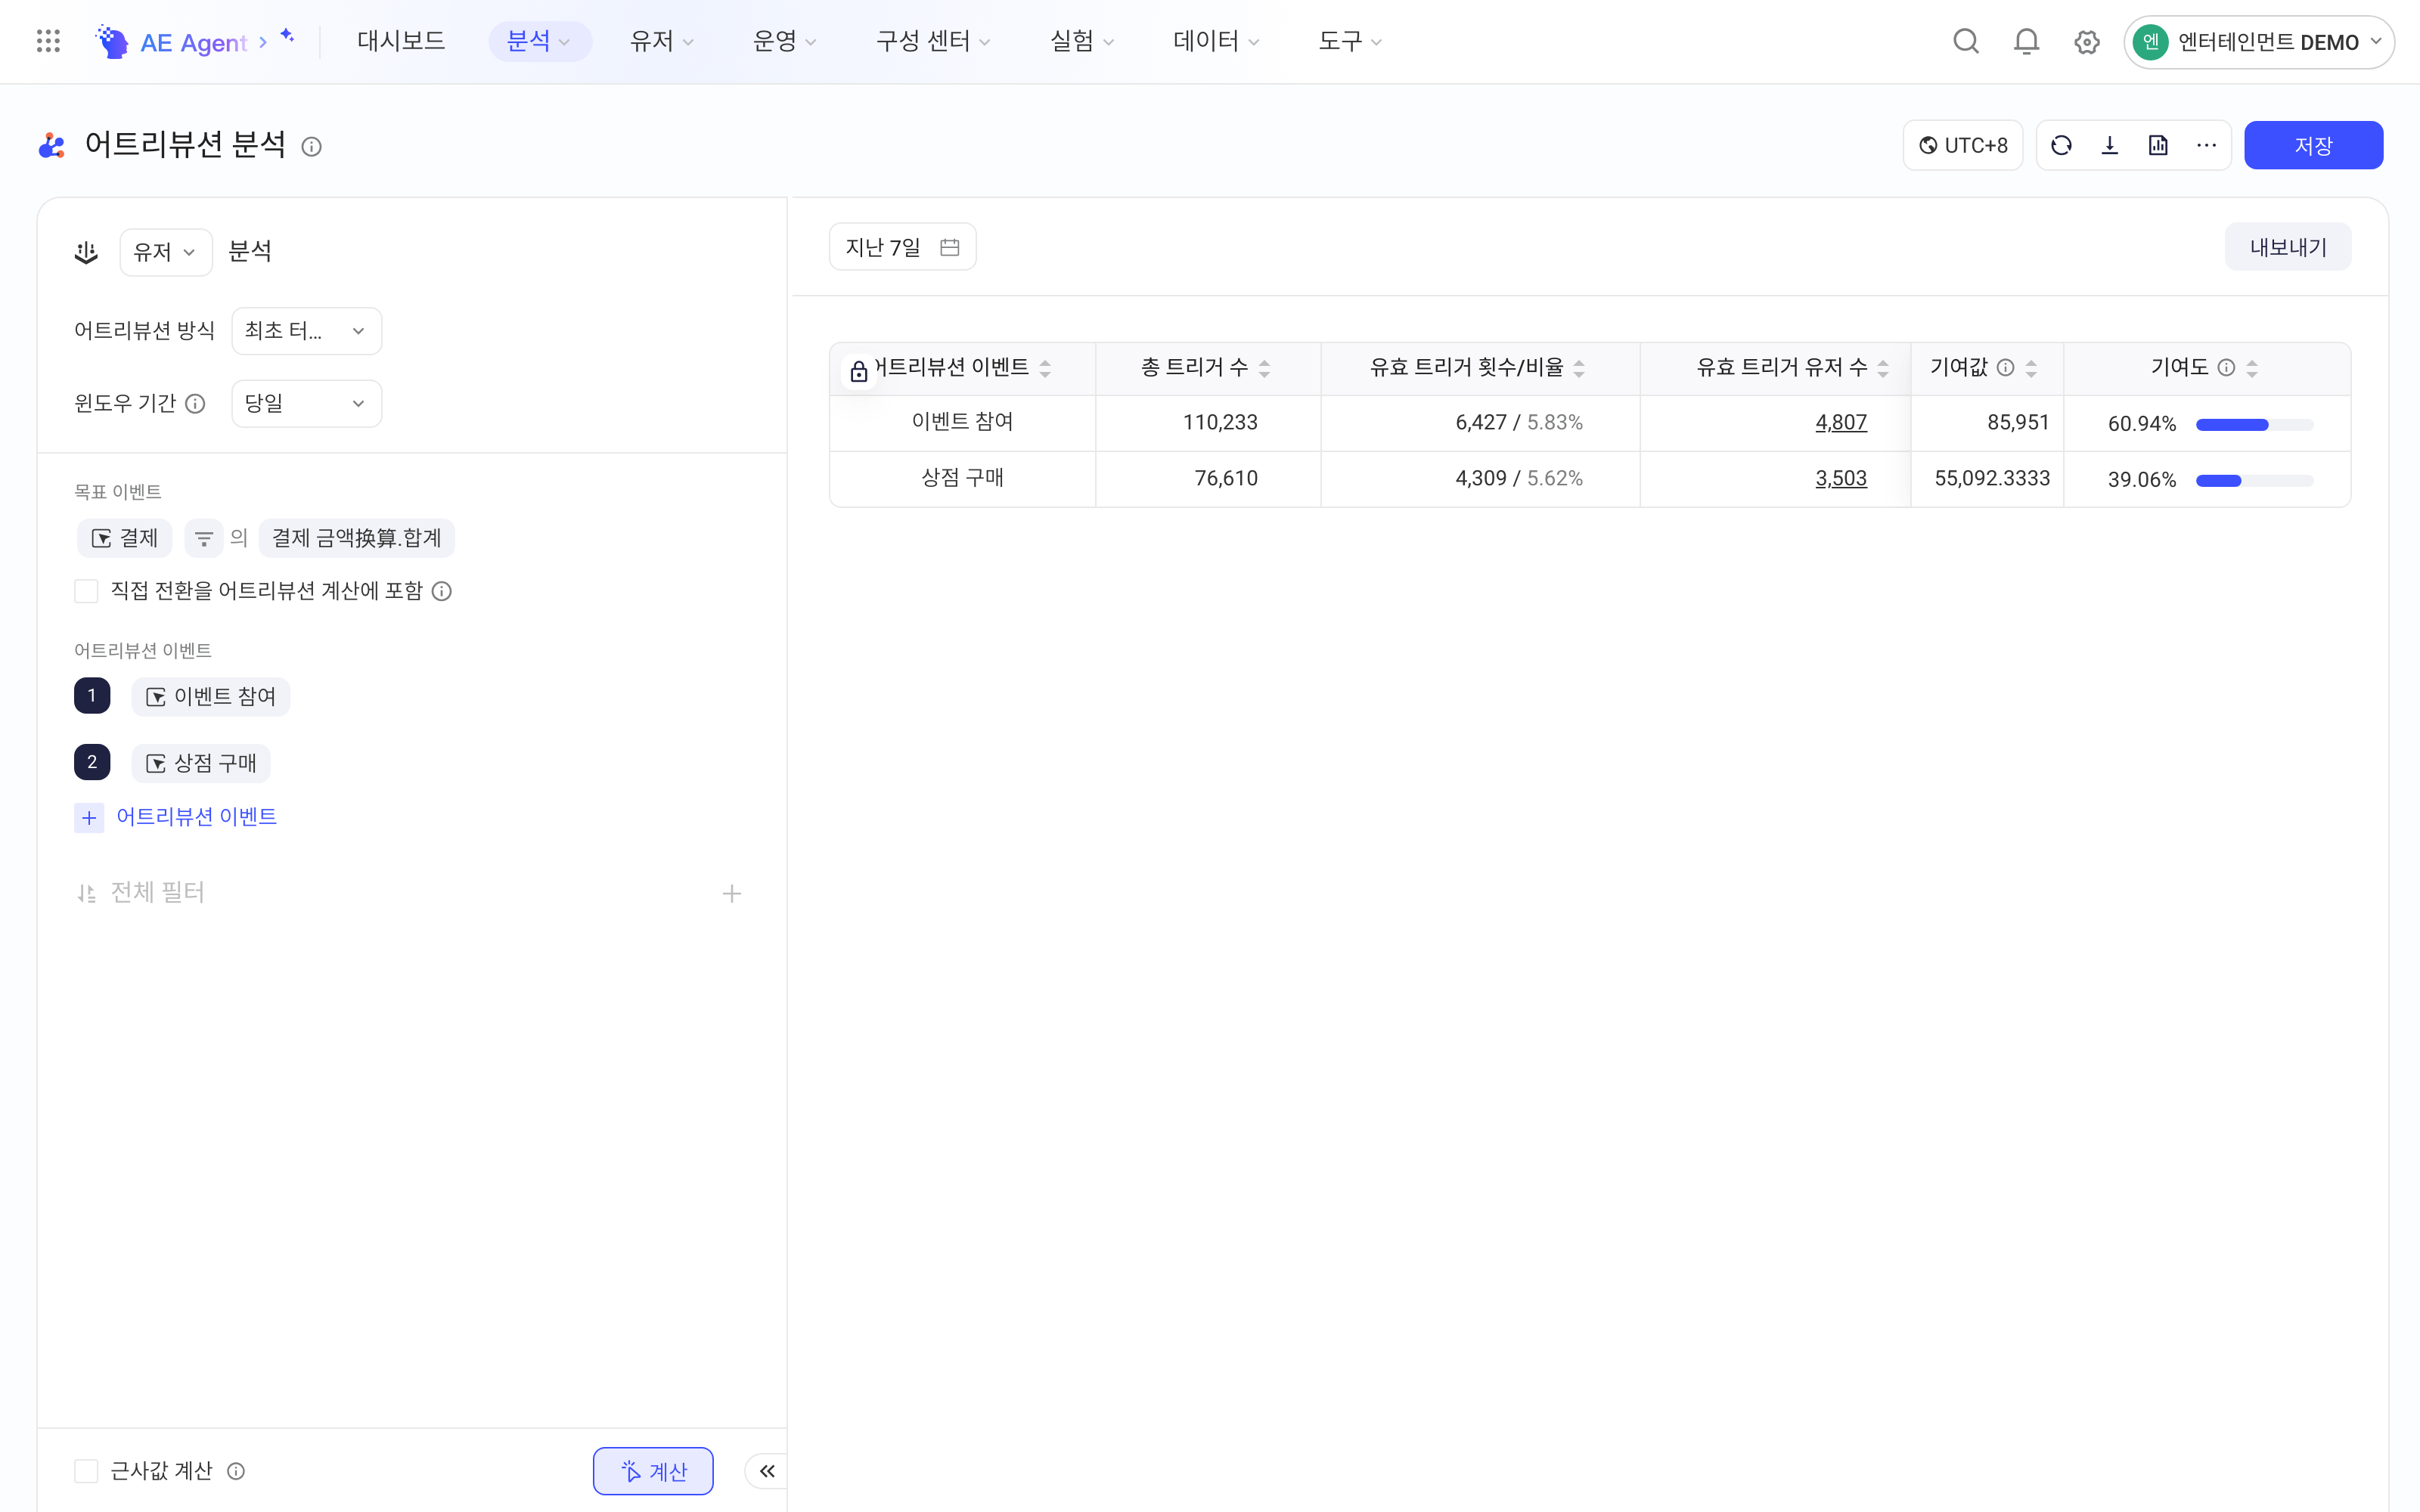The height and width of the screenshot is (1512, 2420).
Task: Click info icon beside 윈도우 기간
Action: pyautogui.click(x=196, y=404)
